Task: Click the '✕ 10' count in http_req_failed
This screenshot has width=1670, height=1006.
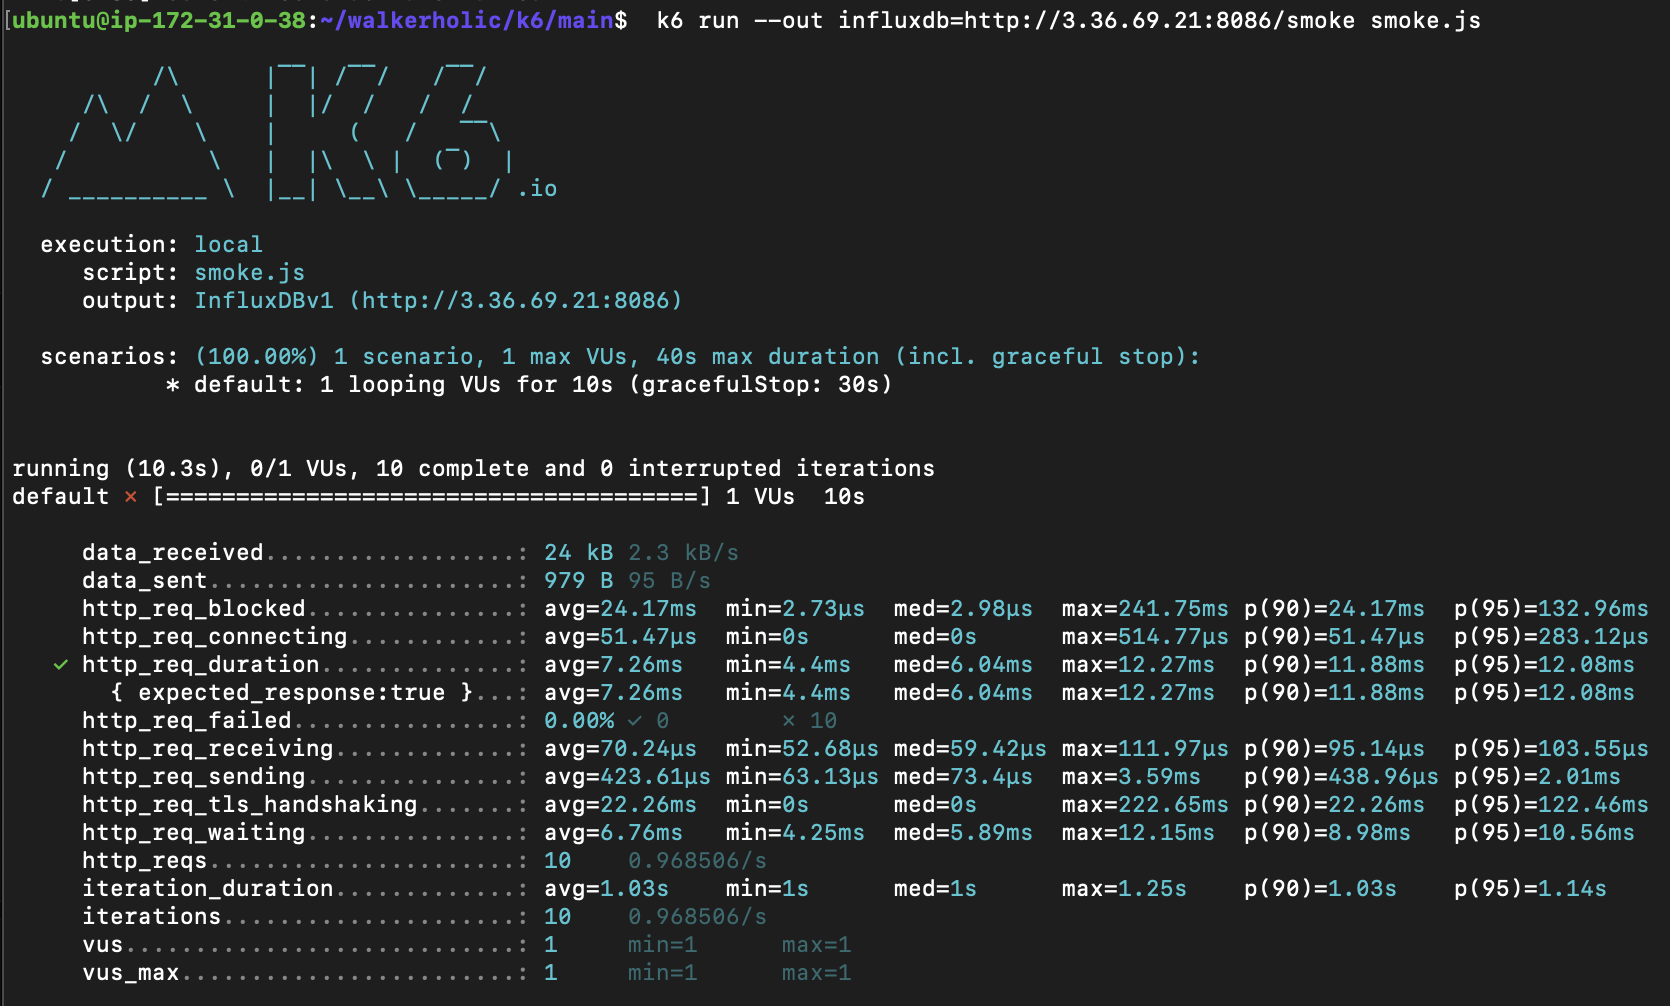Action: tap(810, 721)
